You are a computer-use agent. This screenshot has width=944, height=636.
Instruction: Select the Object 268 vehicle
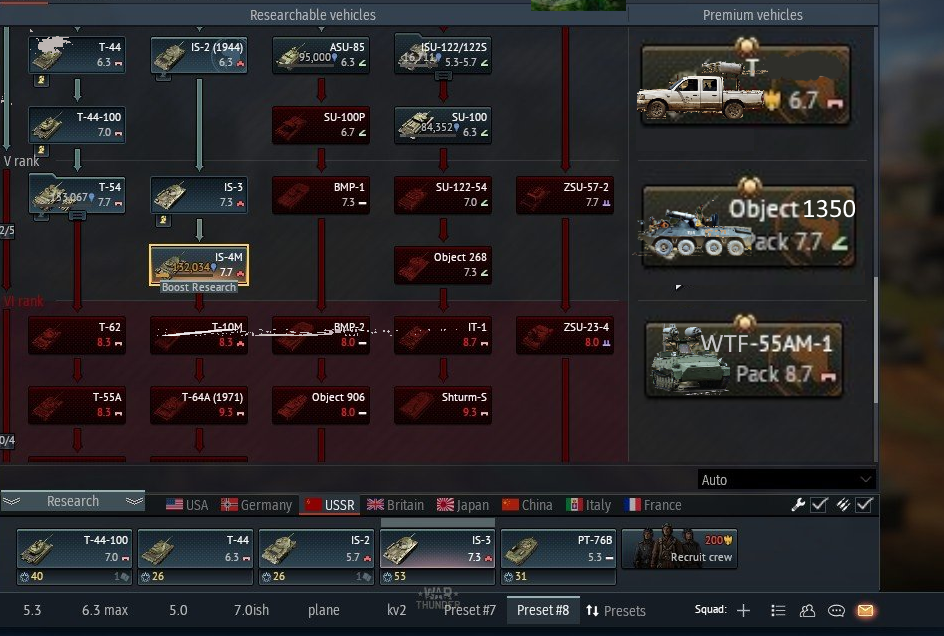tap(443, 265)
